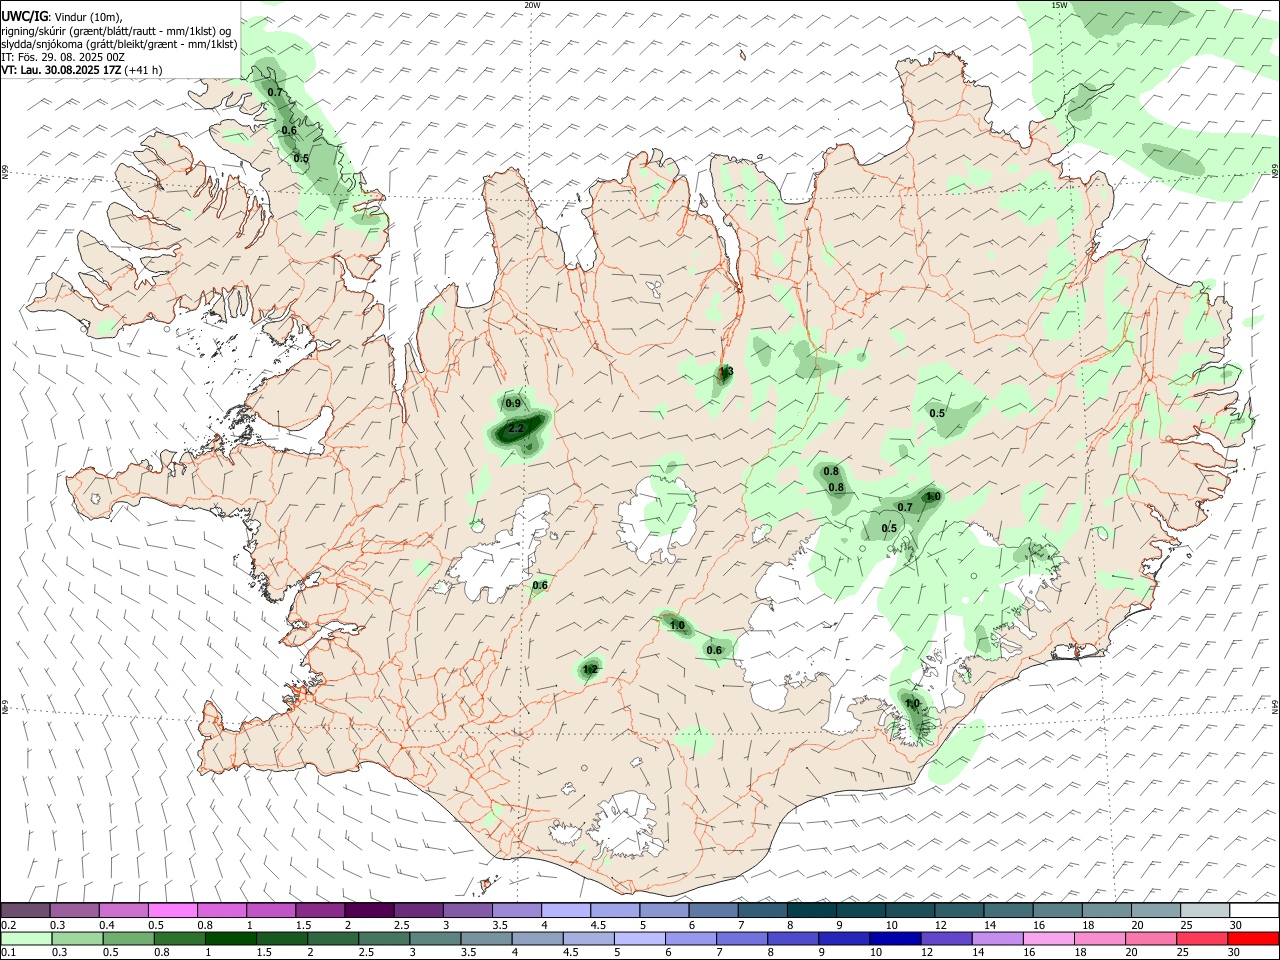Click the '1.3' precipitation value on the map
The width and height of the screenshot is (1280, 960).
pos(726,371)
